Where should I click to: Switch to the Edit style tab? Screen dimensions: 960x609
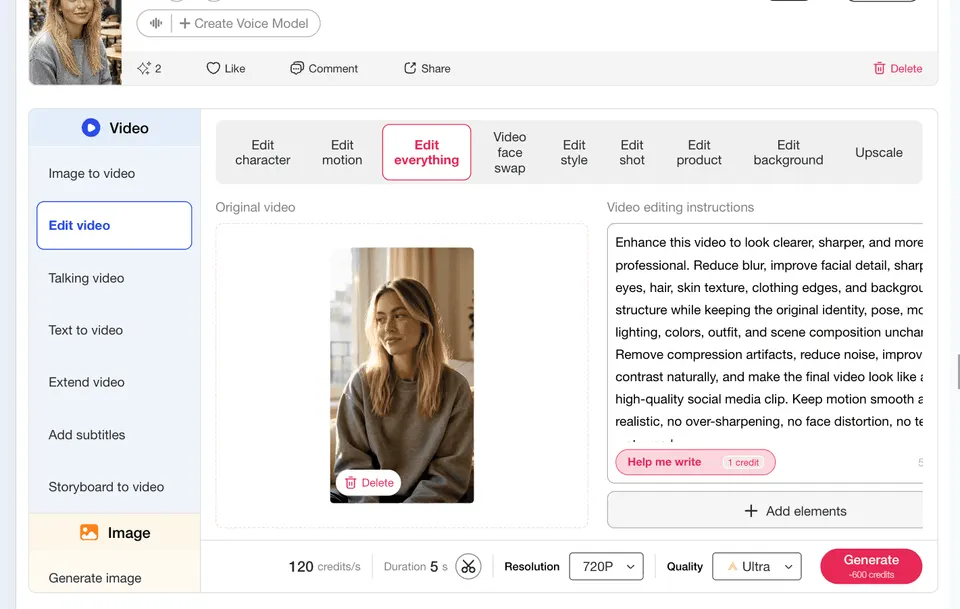574,152
